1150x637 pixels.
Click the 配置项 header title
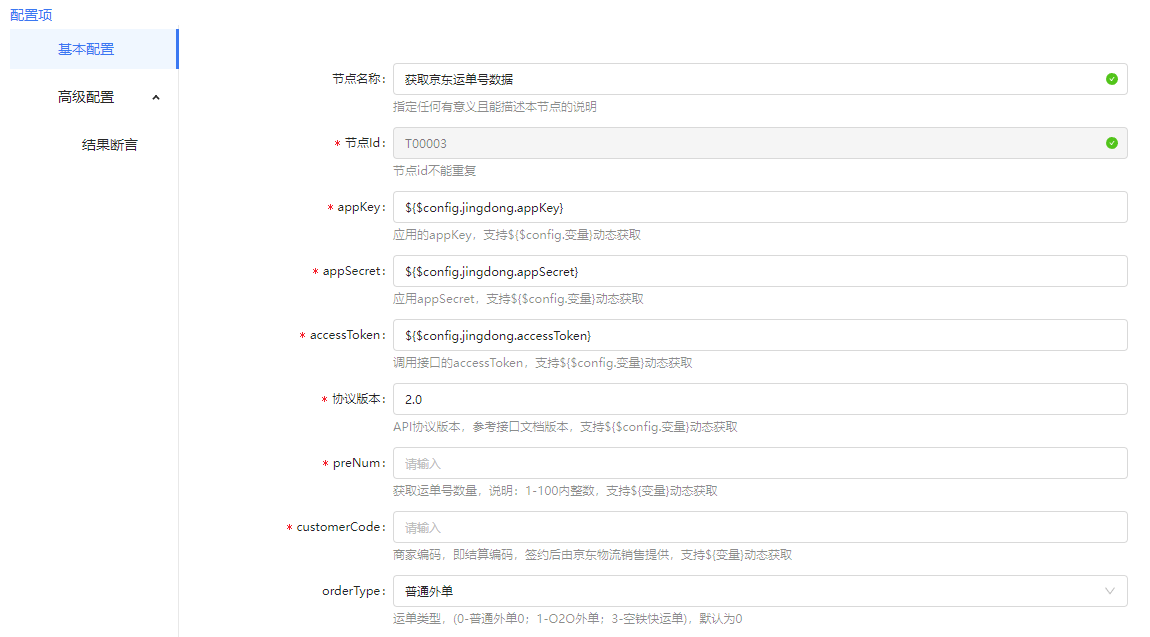[x=31, y=14]
